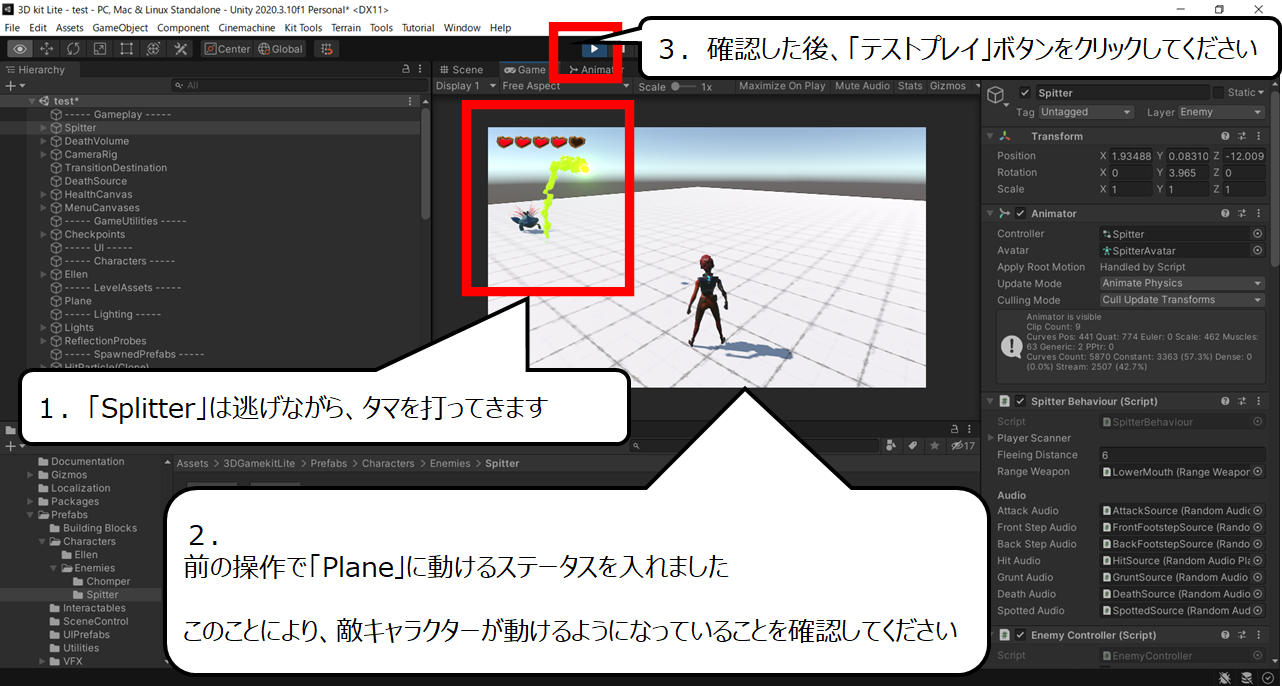Pick object for Attack Audio field

click(x=1257, y=510)
